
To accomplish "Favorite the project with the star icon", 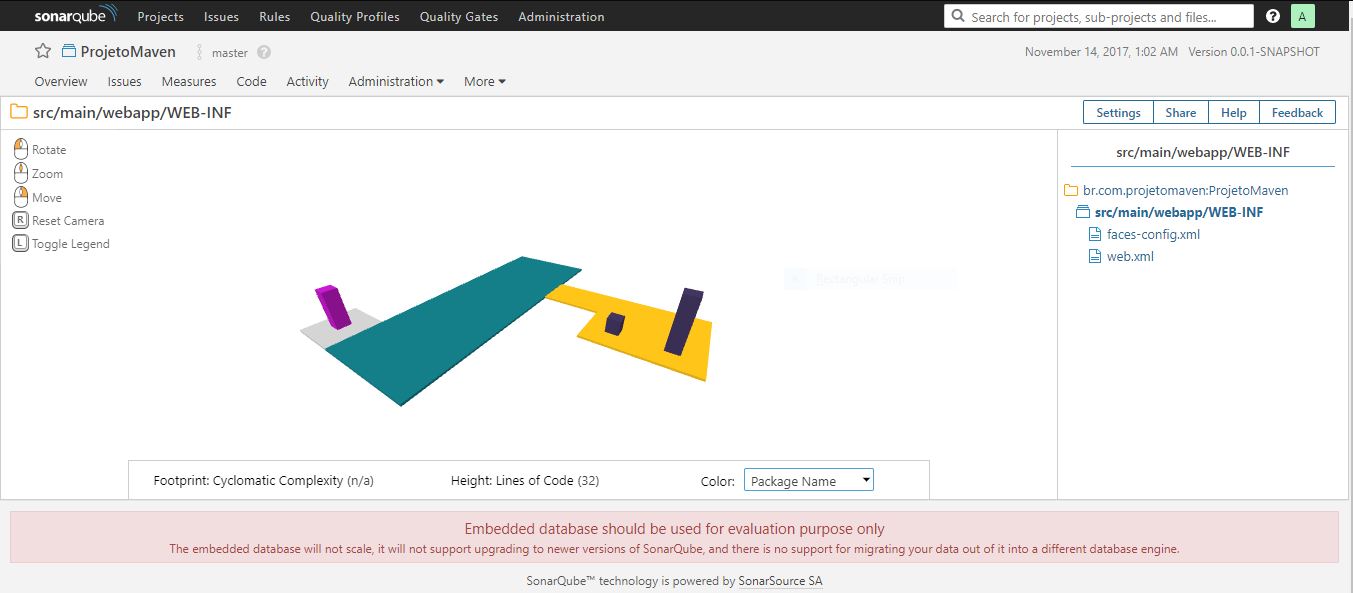I will tap(43, 51).
